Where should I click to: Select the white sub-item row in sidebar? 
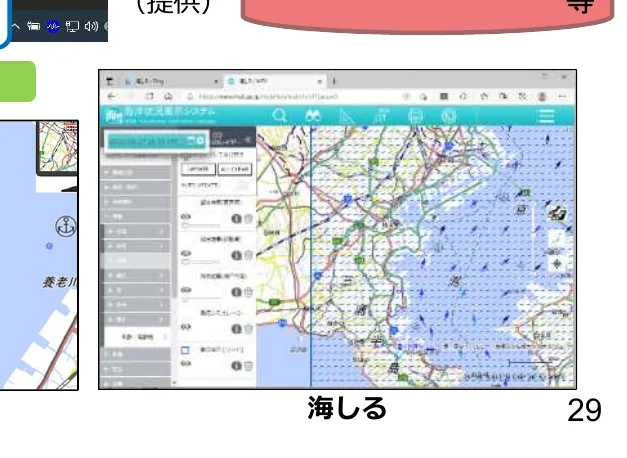(137, 337)
